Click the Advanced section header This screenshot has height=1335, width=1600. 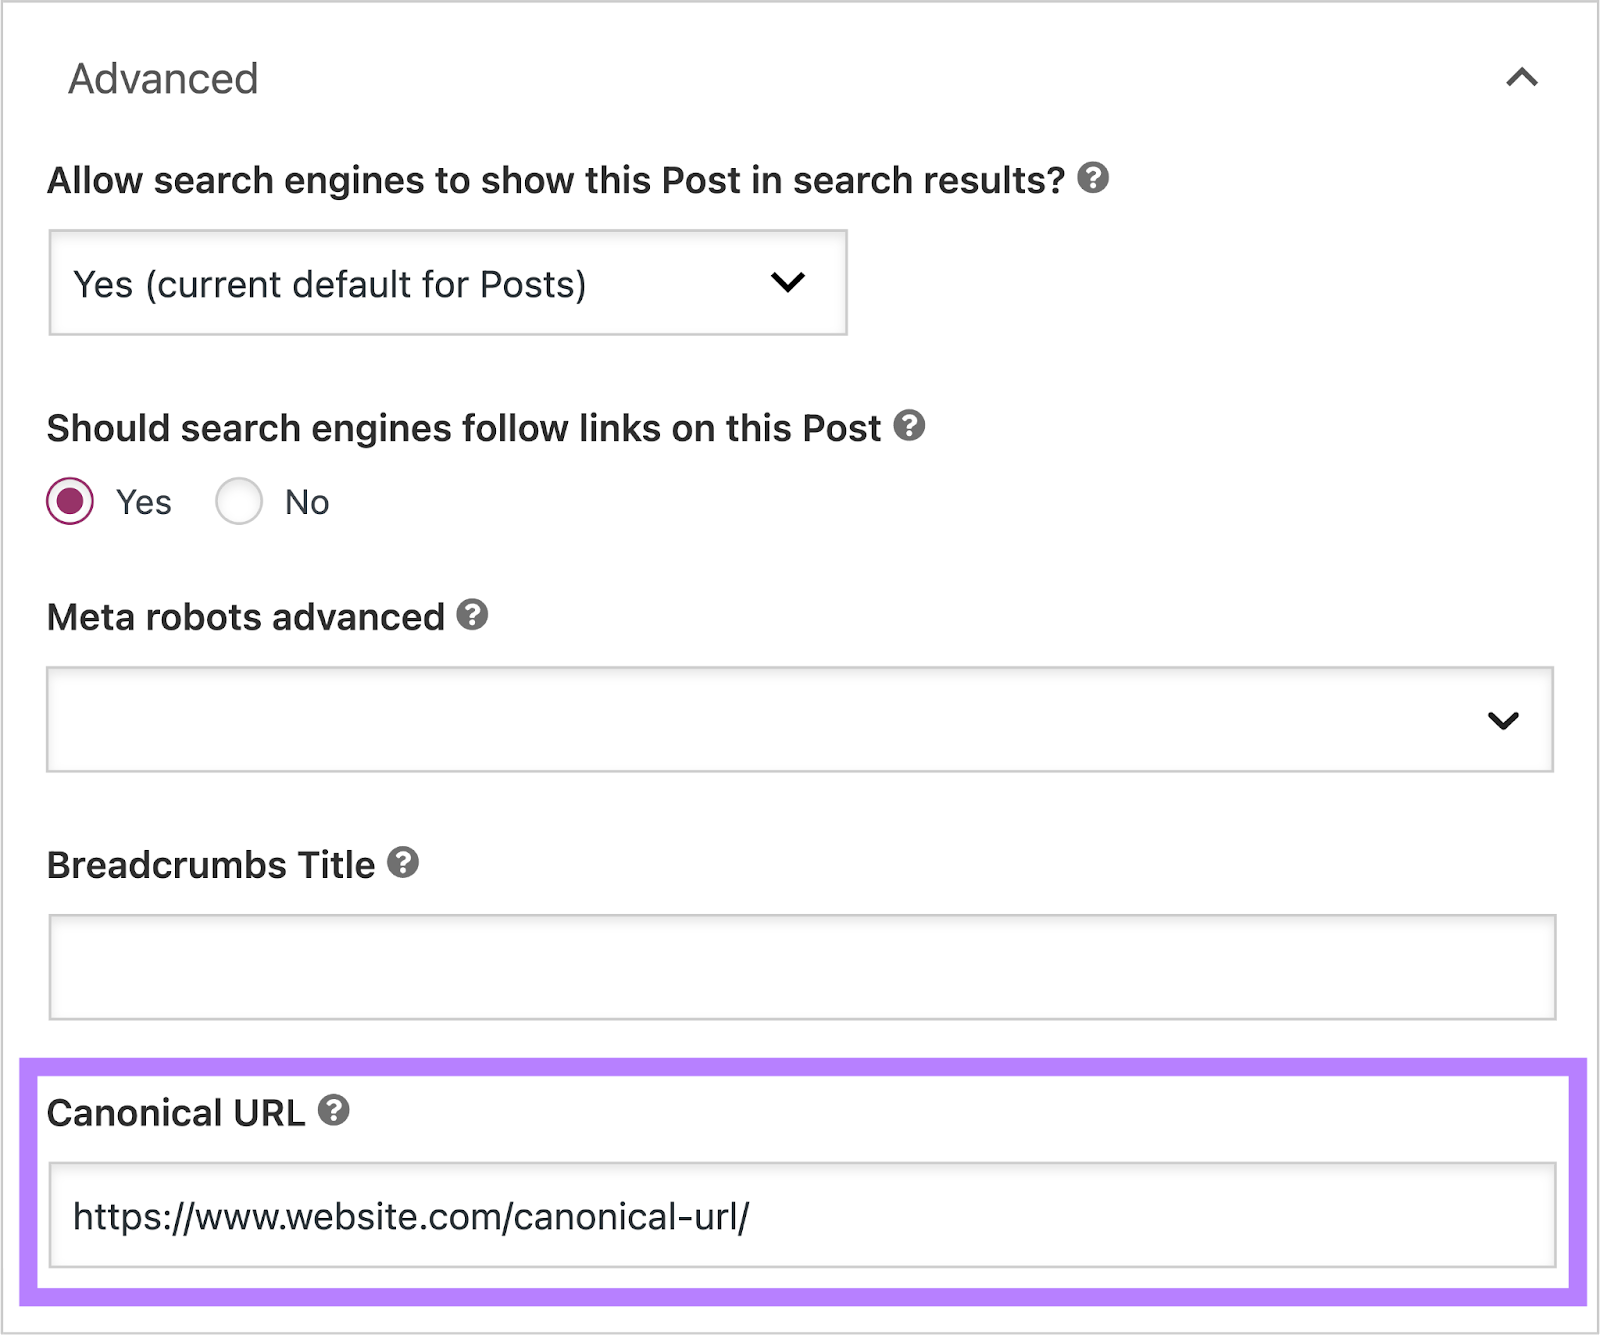pos(163,77)
